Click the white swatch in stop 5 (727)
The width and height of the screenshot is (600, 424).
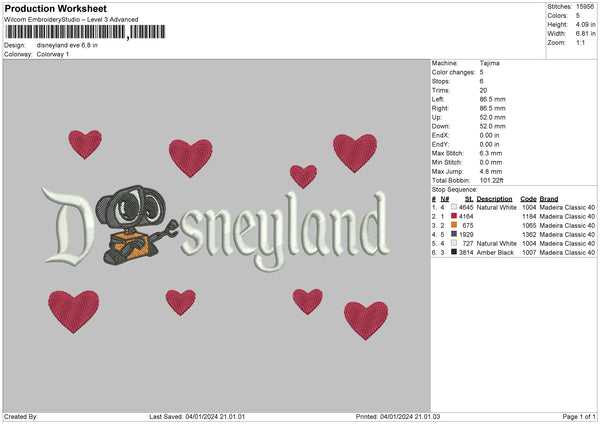[x=454, y=243]
